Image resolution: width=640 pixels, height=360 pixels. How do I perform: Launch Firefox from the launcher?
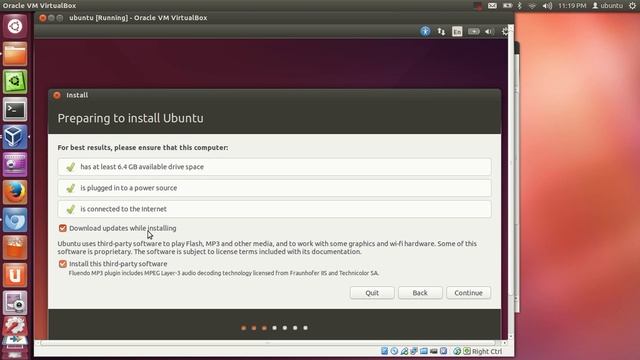coord(15,192)
